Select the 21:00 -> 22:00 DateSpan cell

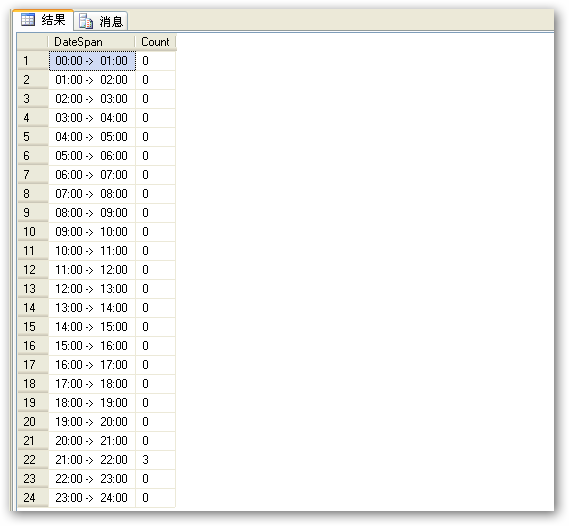coord(92,460)
